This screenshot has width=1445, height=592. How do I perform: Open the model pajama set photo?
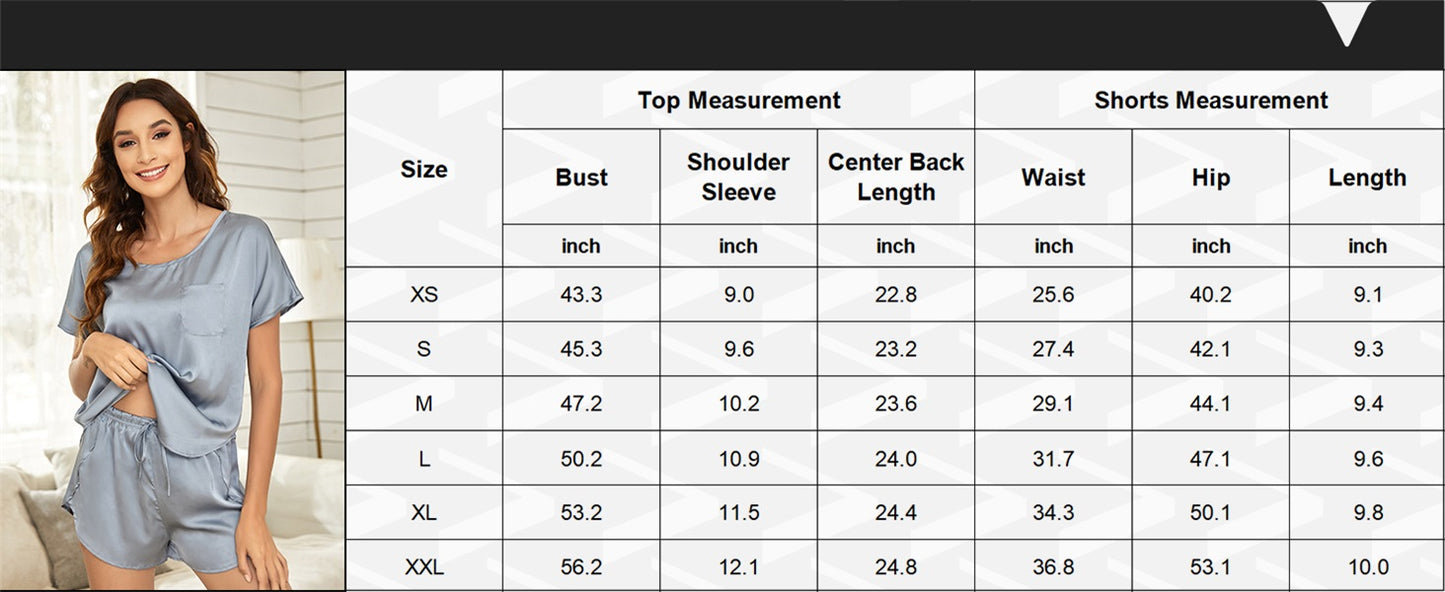click(x=173, y=330)
